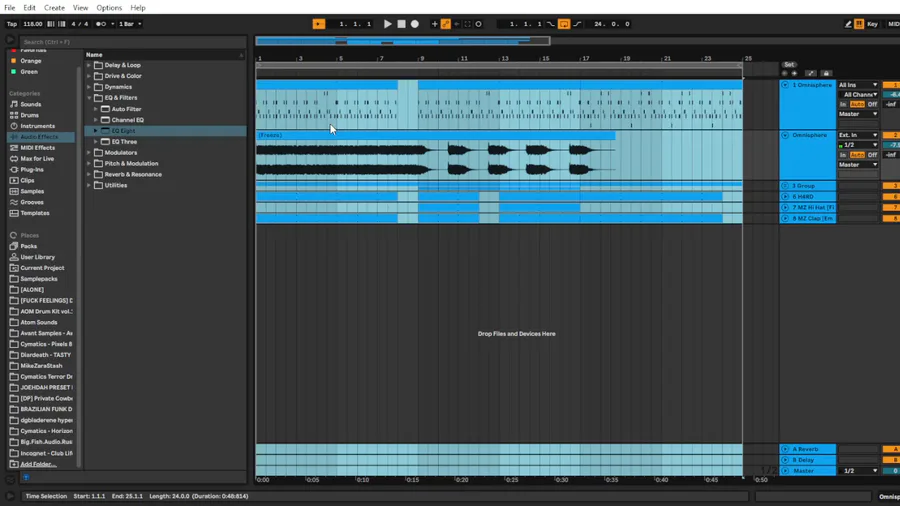The width and height of the screenshot is (900, 506).
Task: Open the View menu
Action: tap(80, 8)
